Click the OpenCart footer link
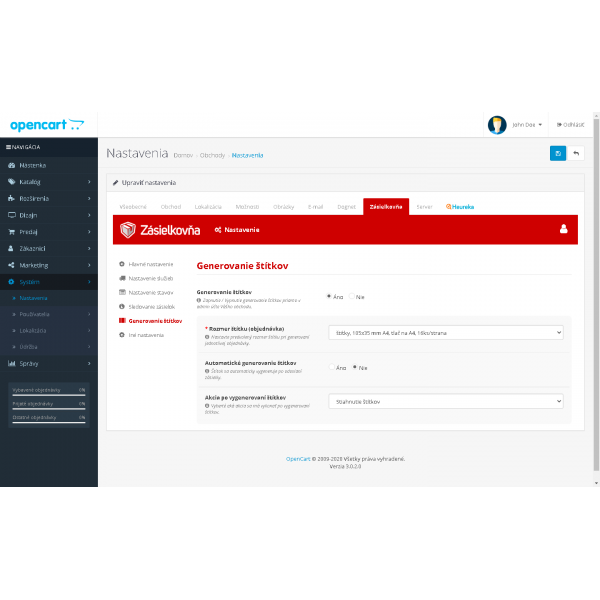The height and width of the screenshot is (600, 600). 298,459
